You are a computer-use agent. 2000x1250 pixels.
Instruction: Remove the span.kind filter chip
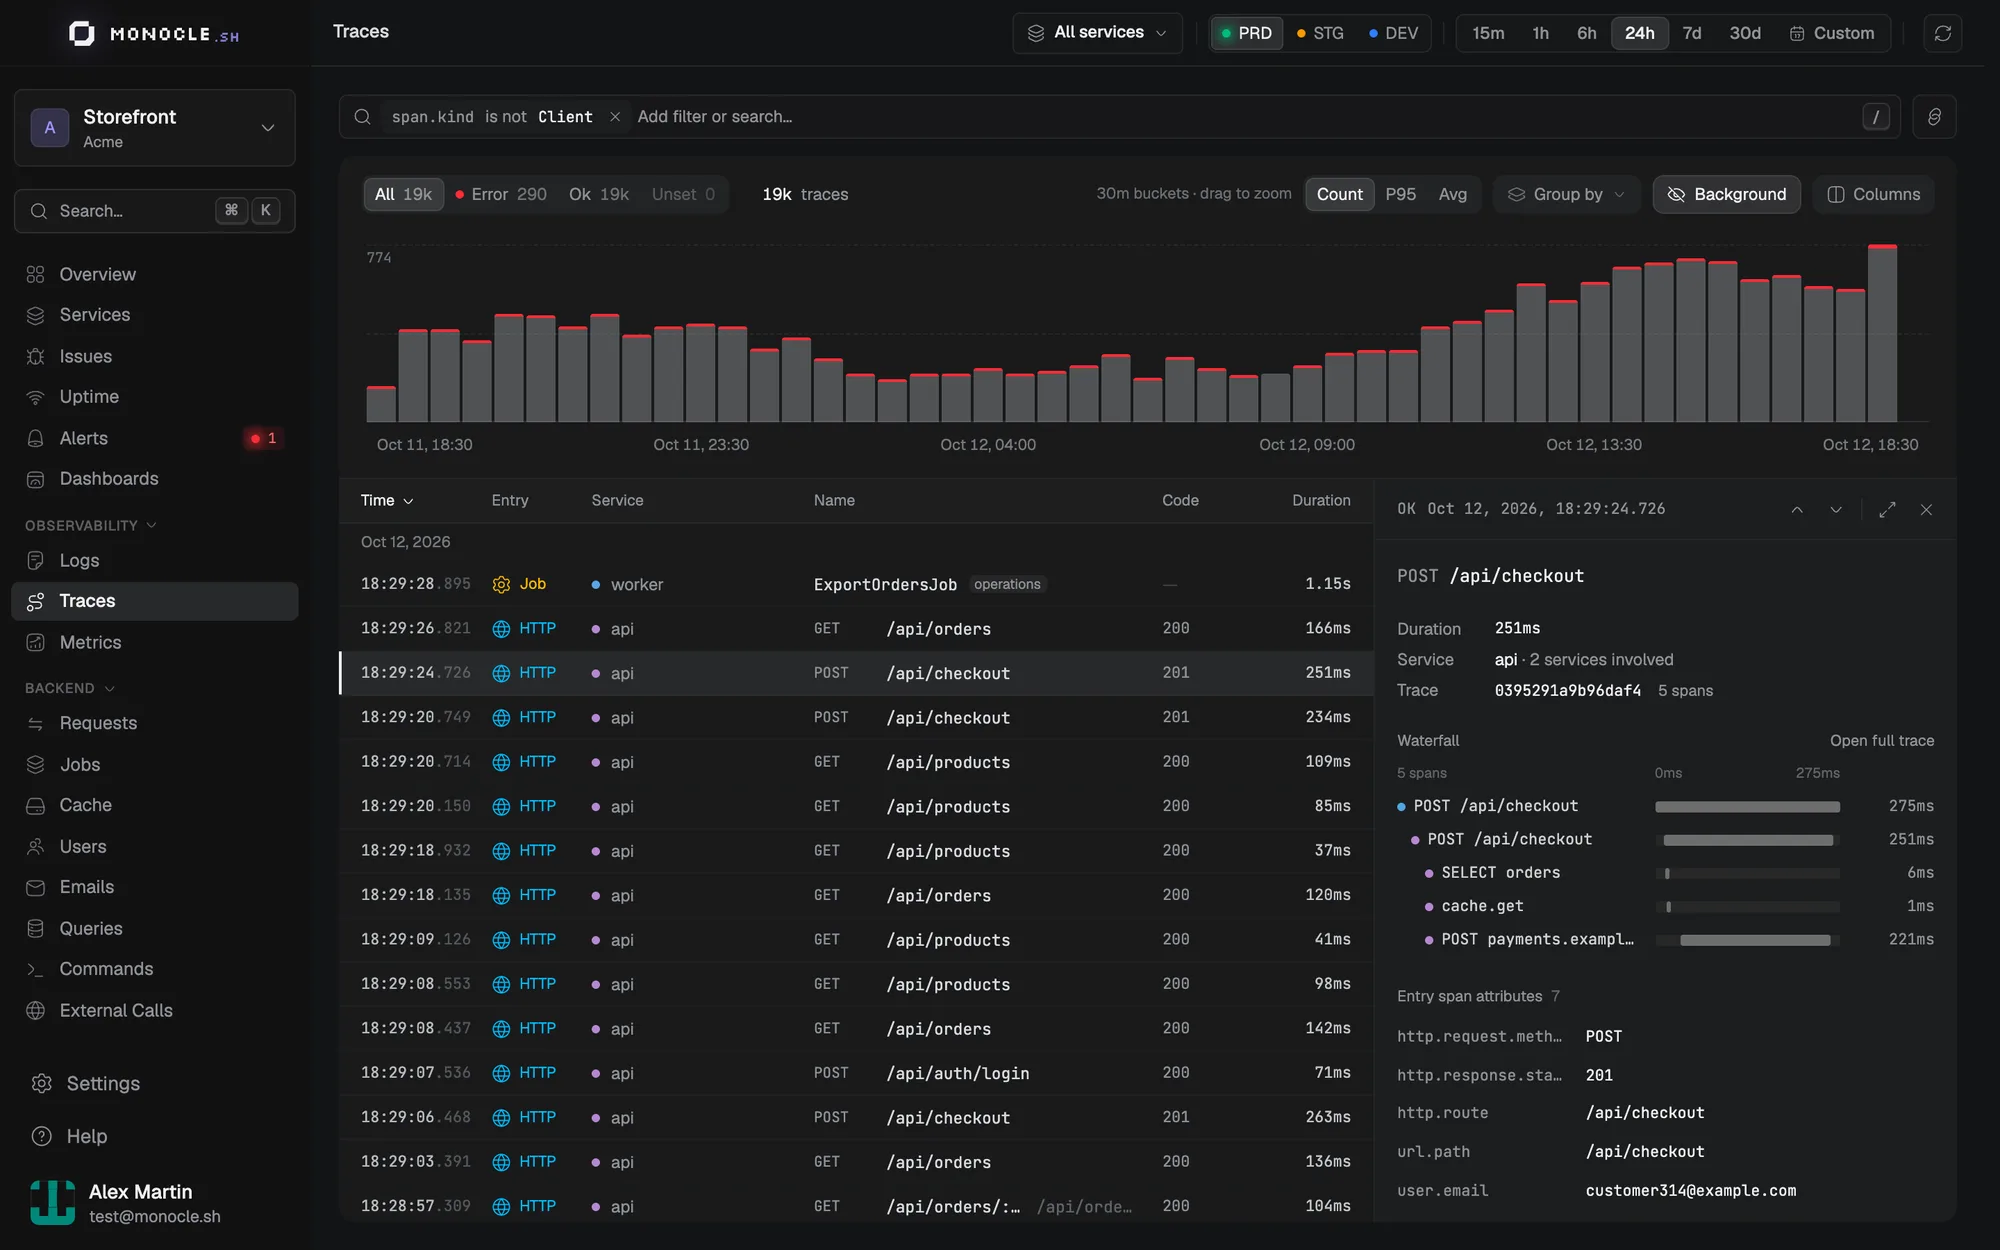click(x=615, y=117)
